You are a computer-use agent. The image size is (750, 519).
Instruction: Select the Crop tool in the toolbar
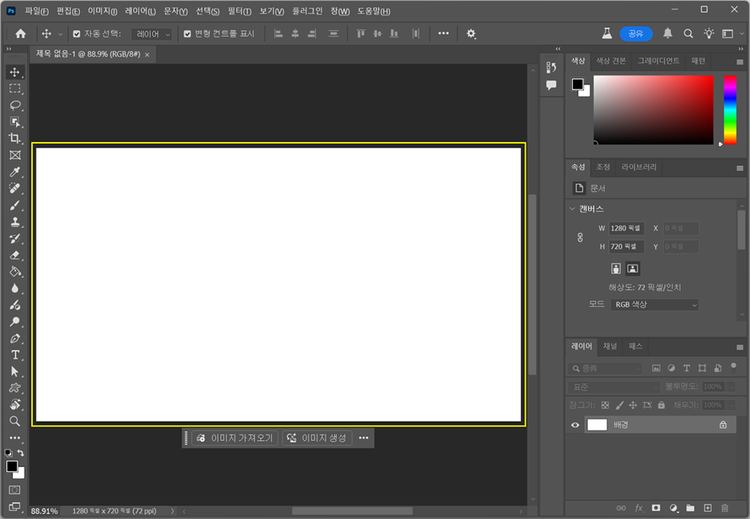pos(15,138)
